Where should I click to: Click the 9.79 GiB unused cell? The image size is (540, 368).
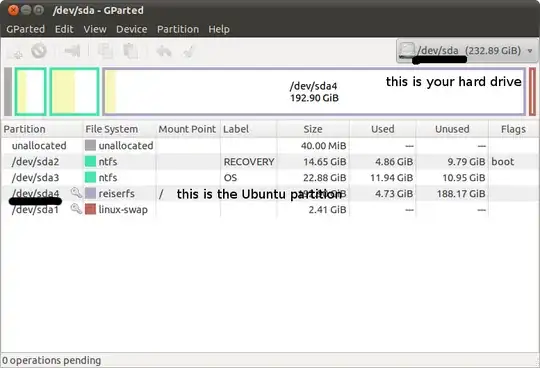tap(466, 162)
